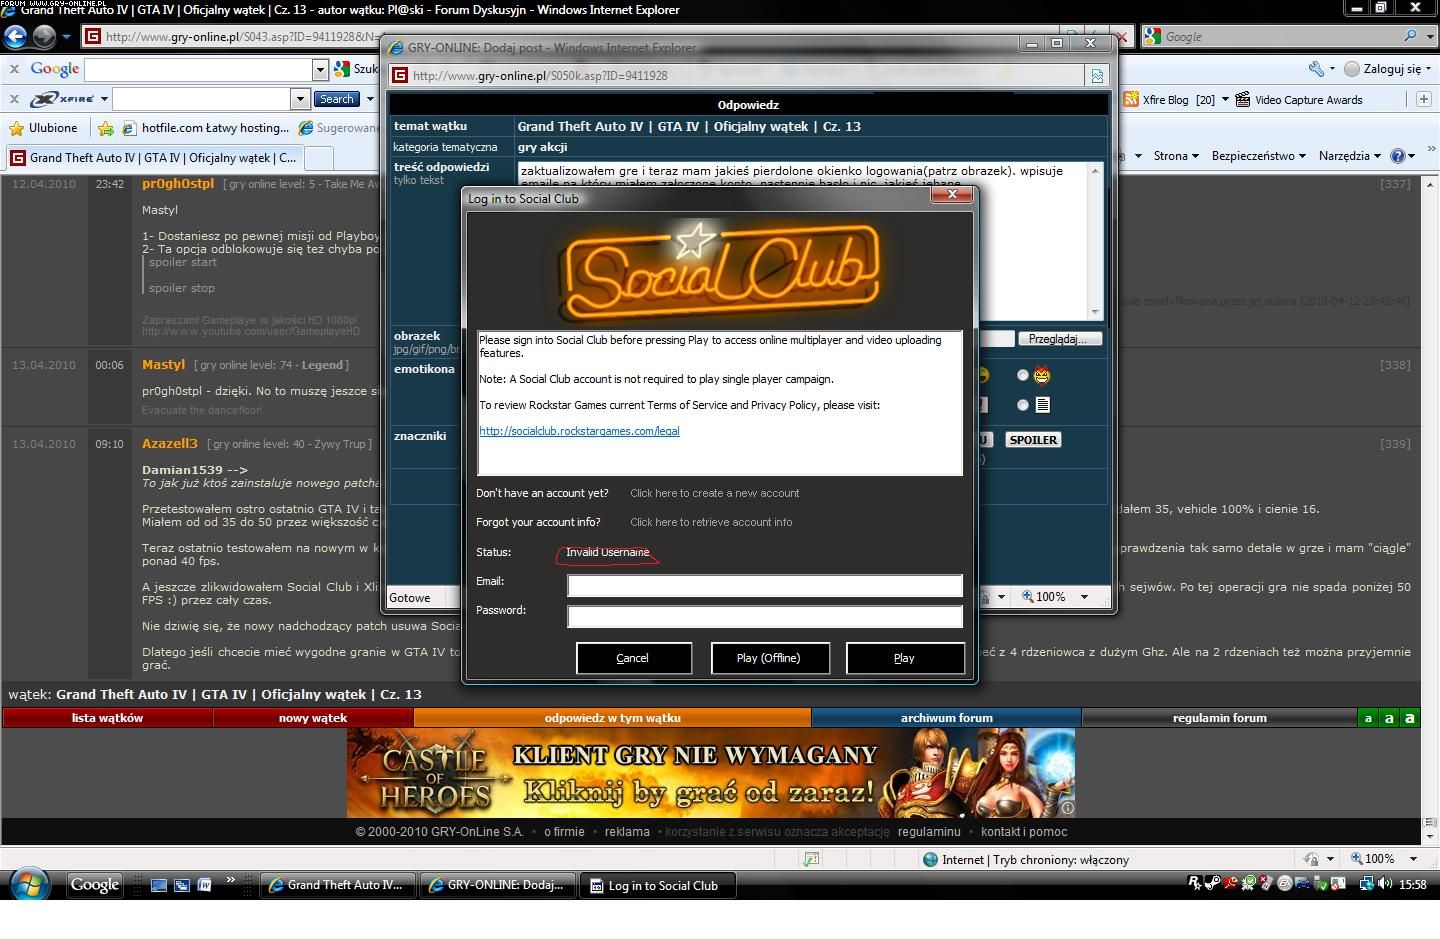Open hotfile.com favorites bar link

click(206, 128)
